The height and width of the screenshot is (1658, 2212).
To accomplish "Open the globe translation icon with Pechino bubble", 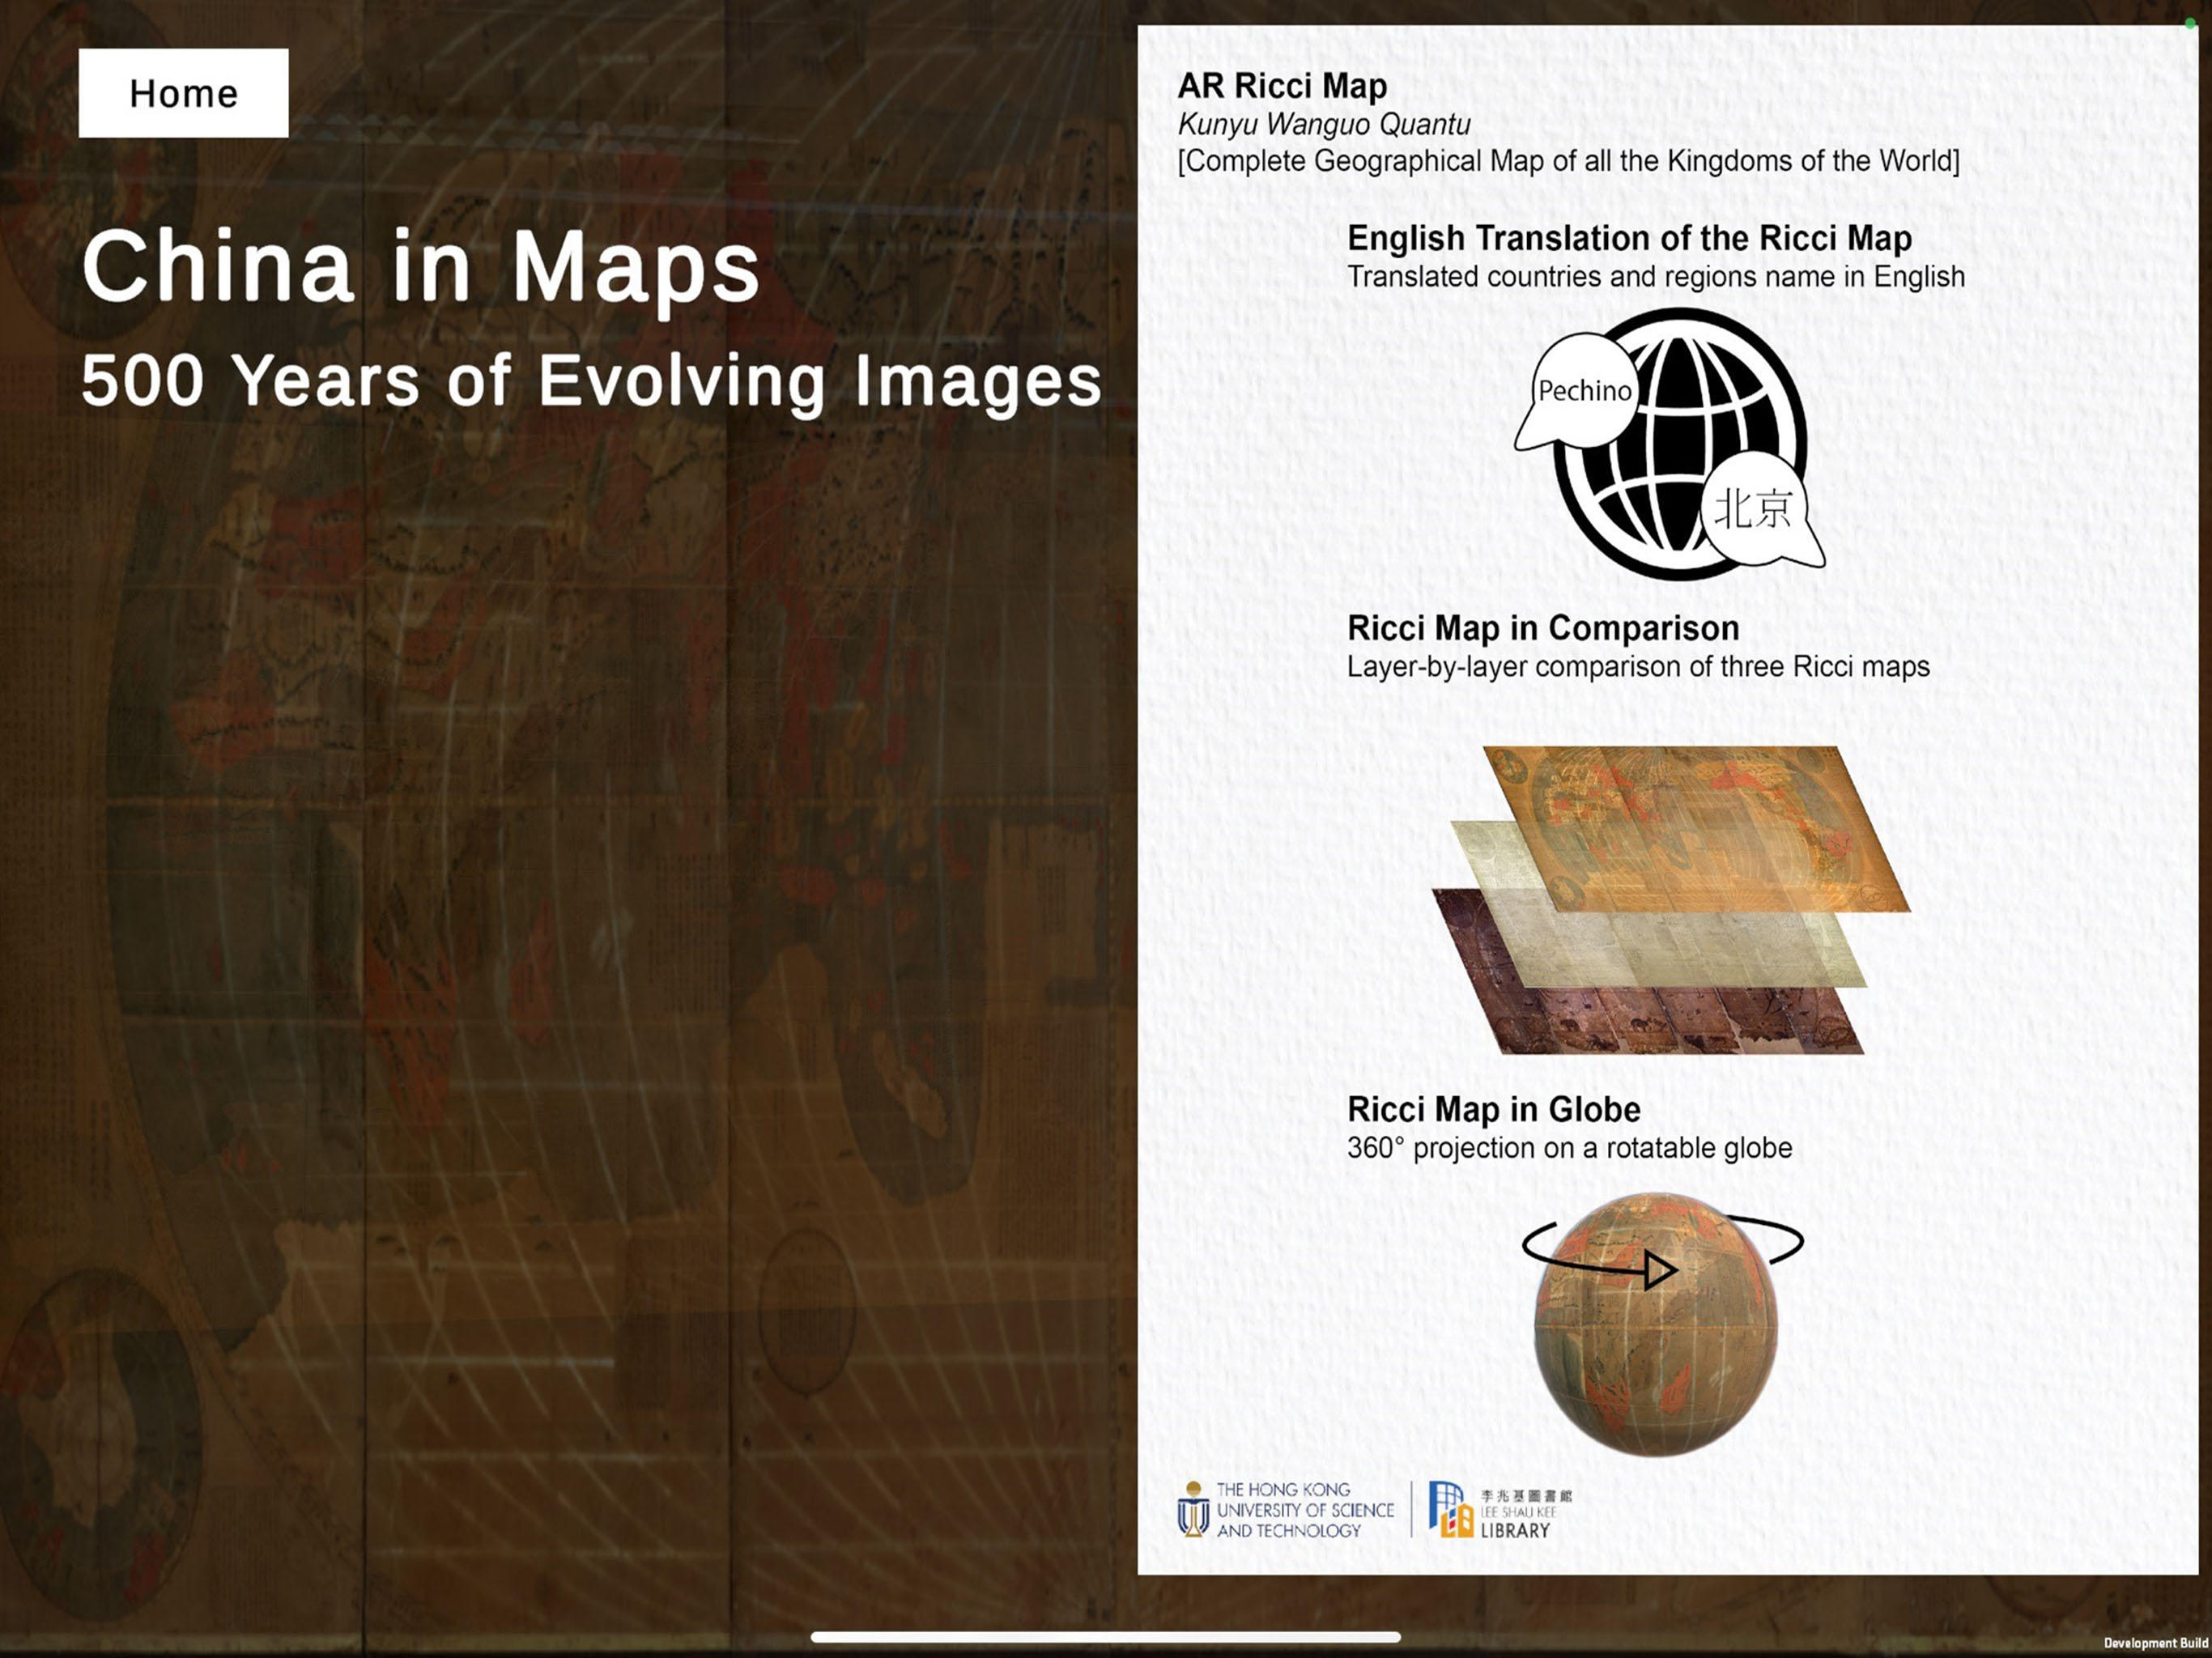I will click(1669, 444).
